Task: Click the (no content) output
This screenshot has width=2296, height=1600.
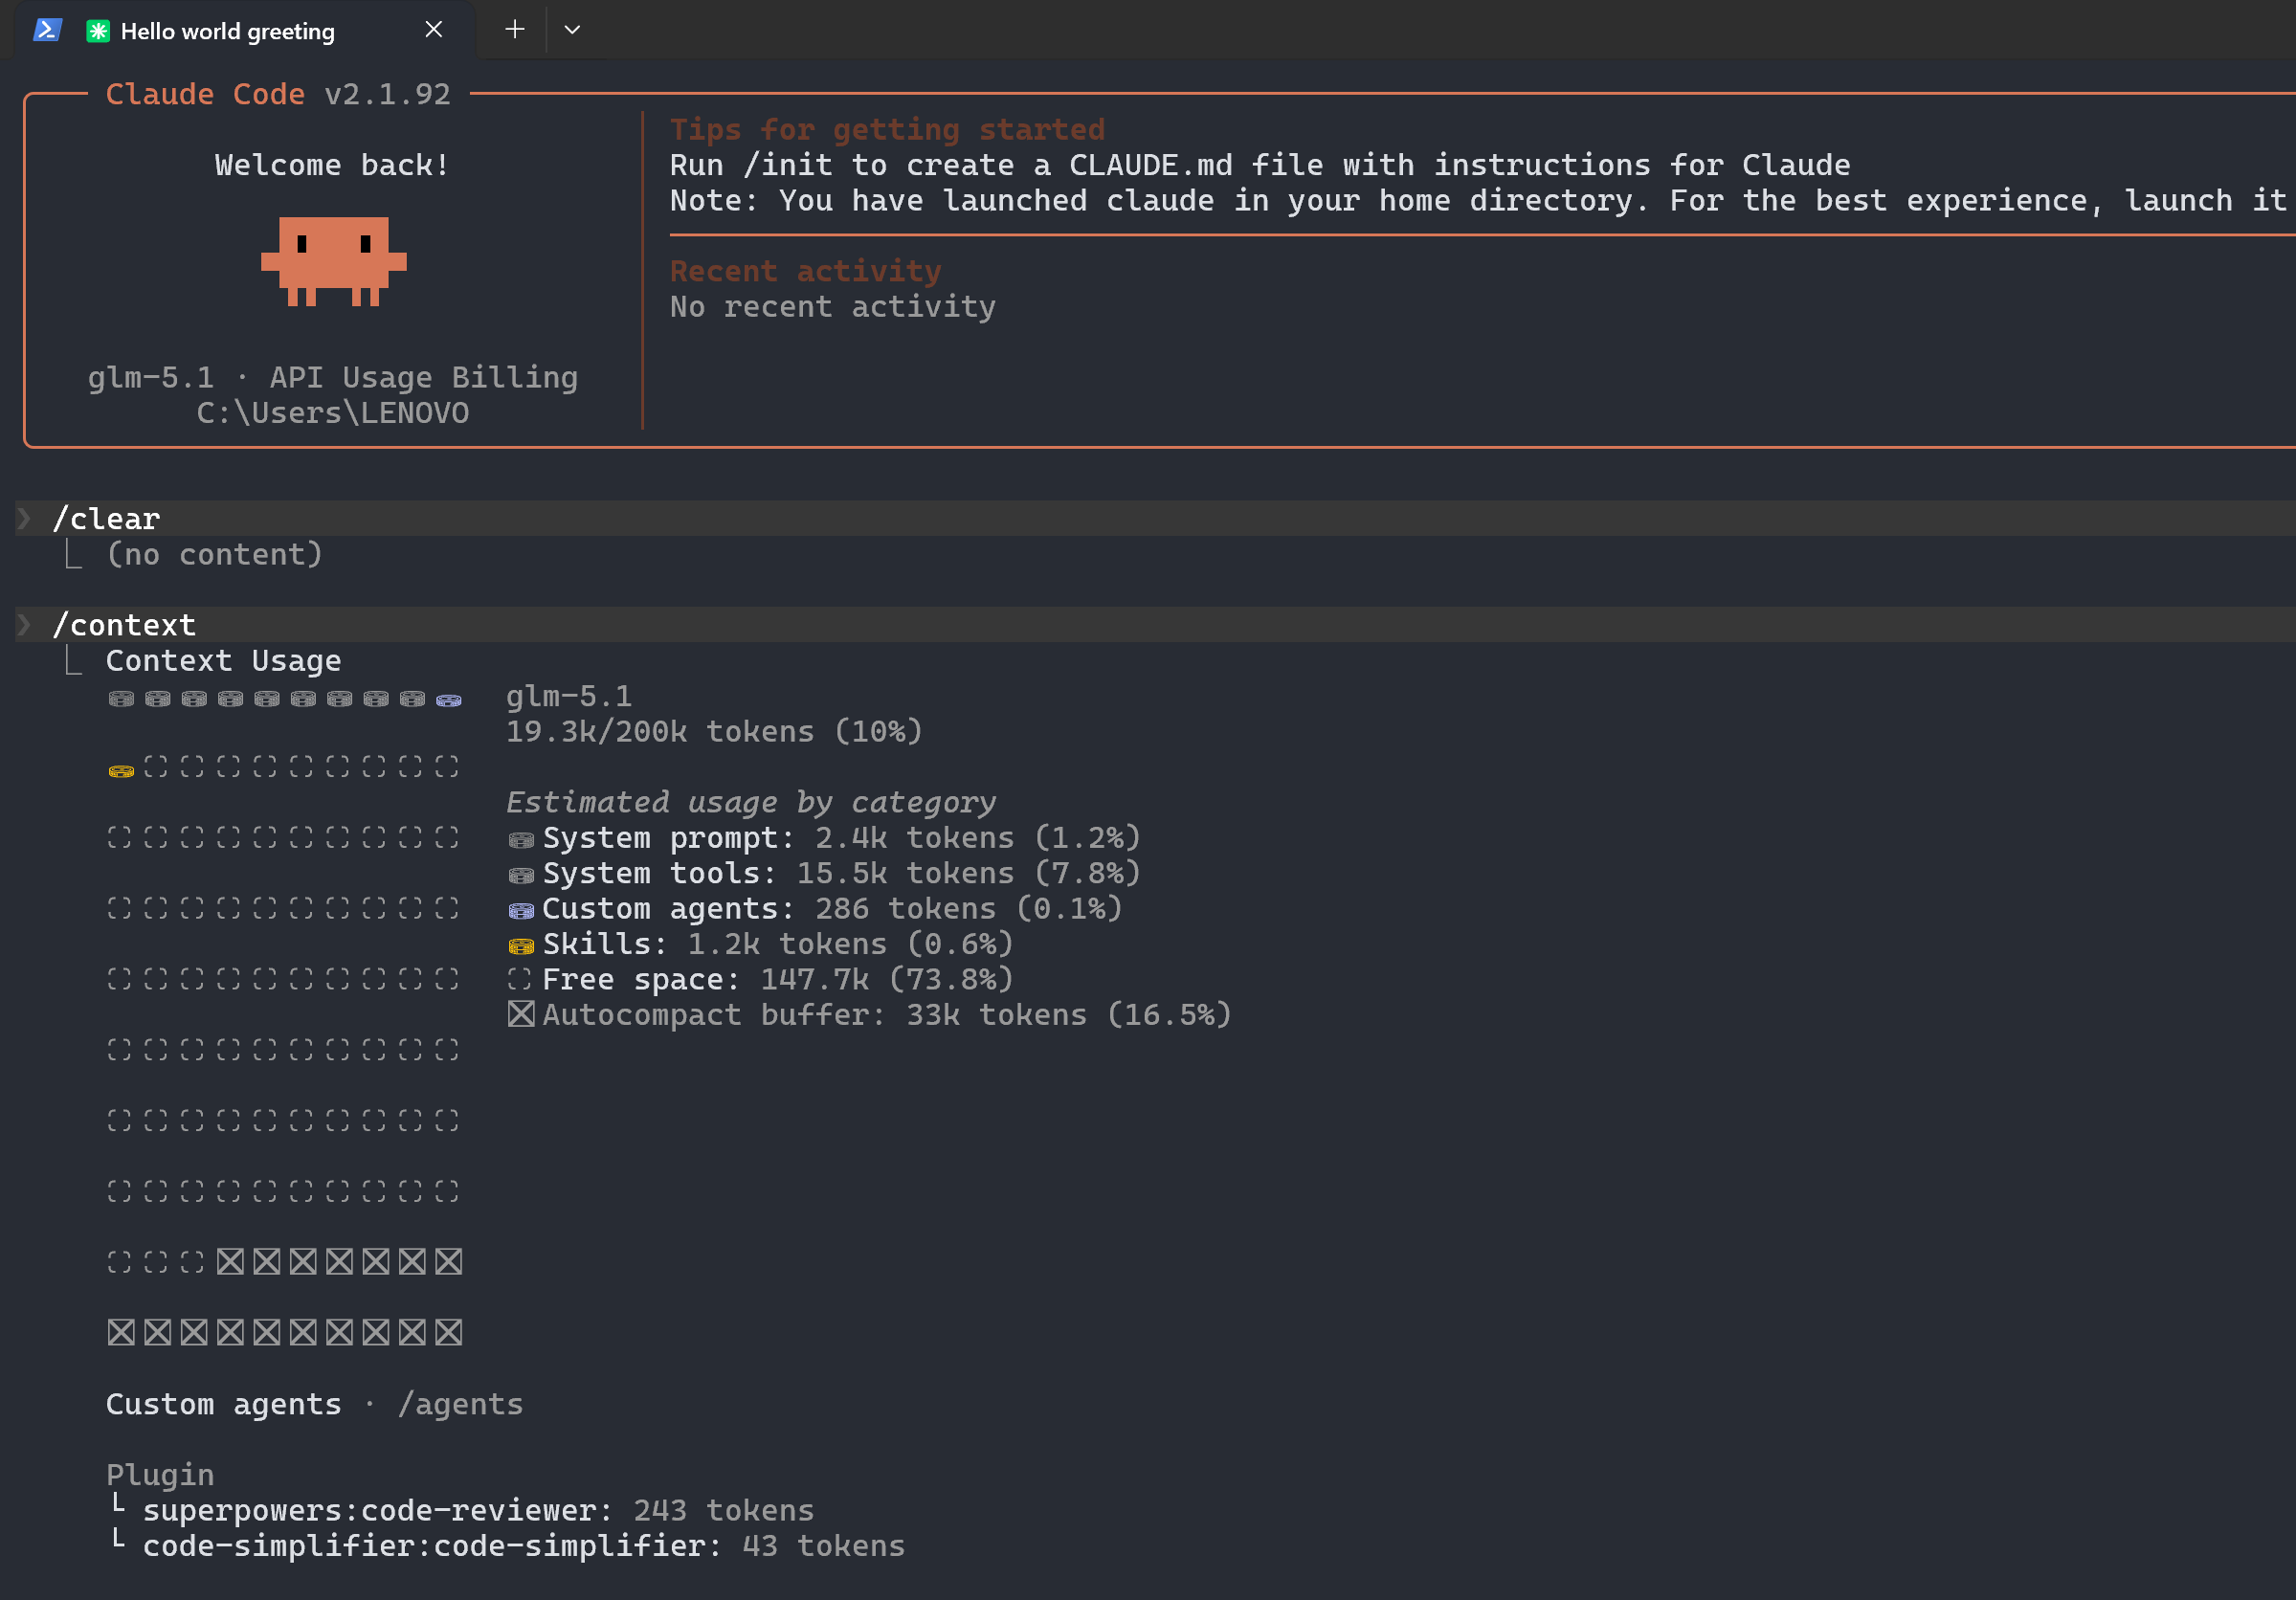Action: 214,554
